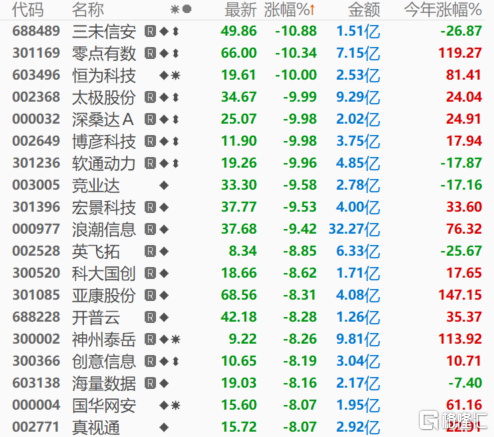Click the diamond icon next to 亚康股份

[x=164, y=295]
